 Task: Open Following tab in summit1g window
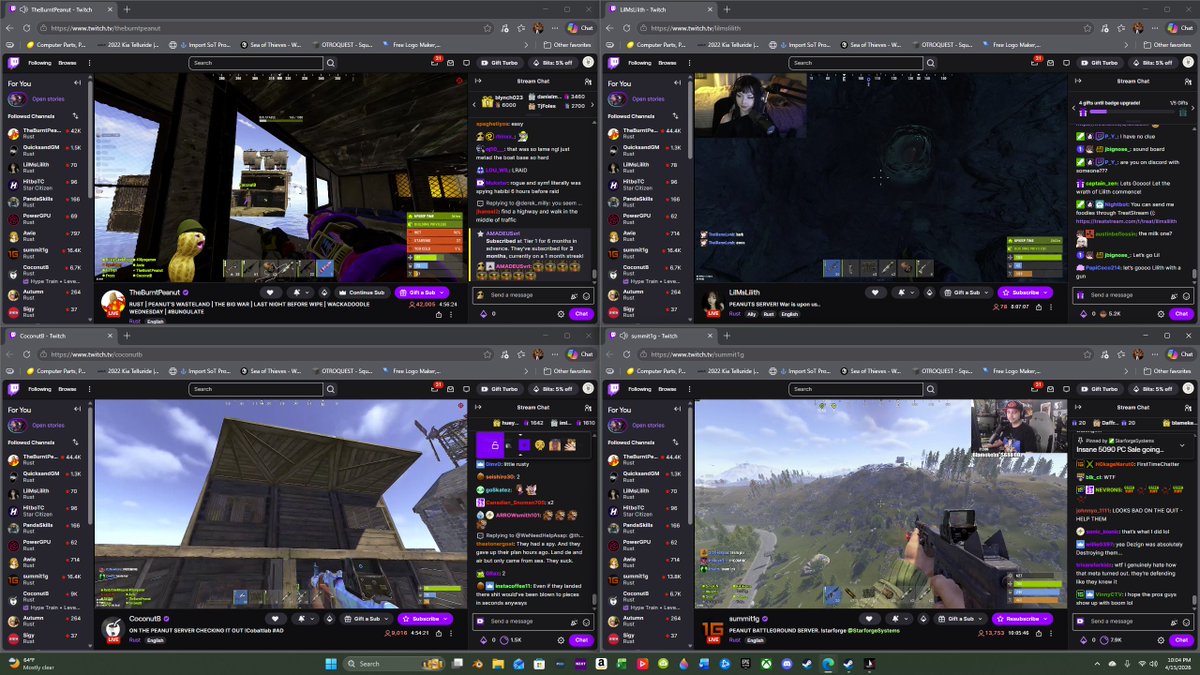point(640,389)
